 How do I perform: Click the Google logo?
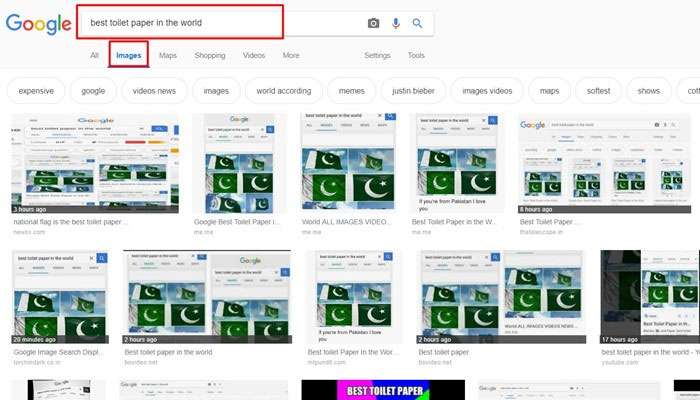38,24
